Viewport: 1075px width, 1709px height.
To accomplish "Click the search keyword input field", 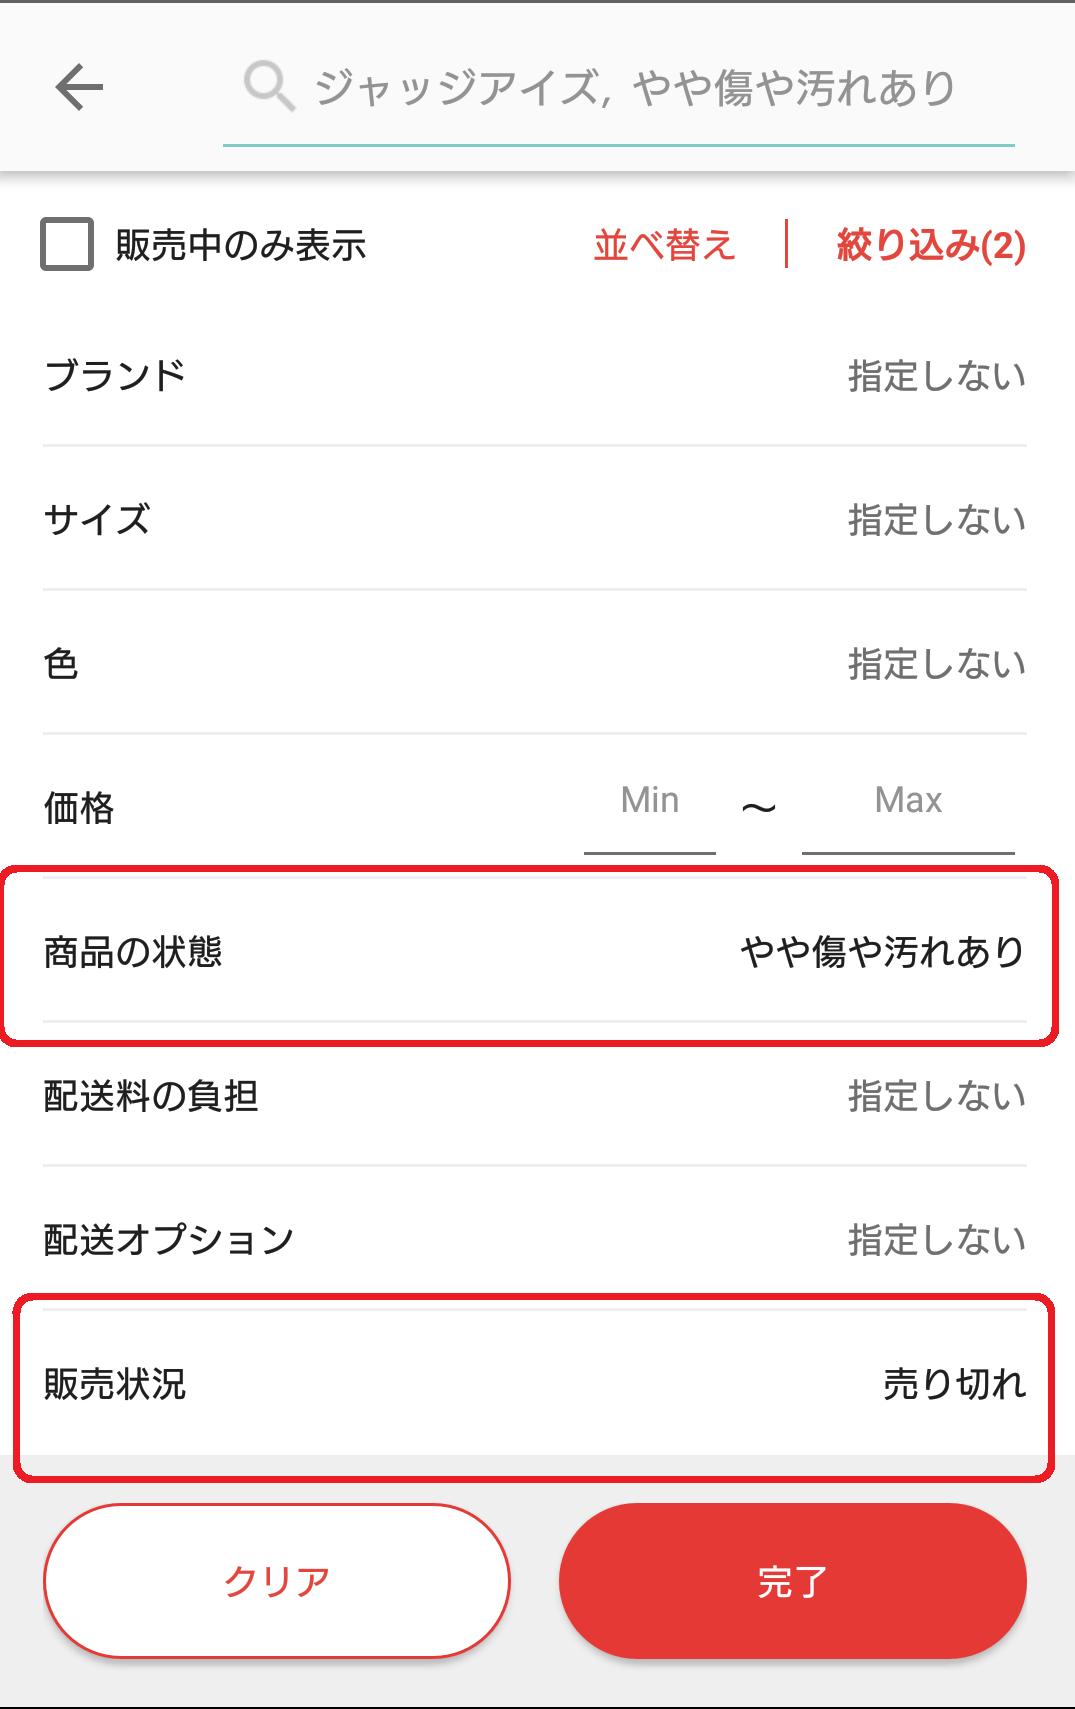I will tap(636, 88).
